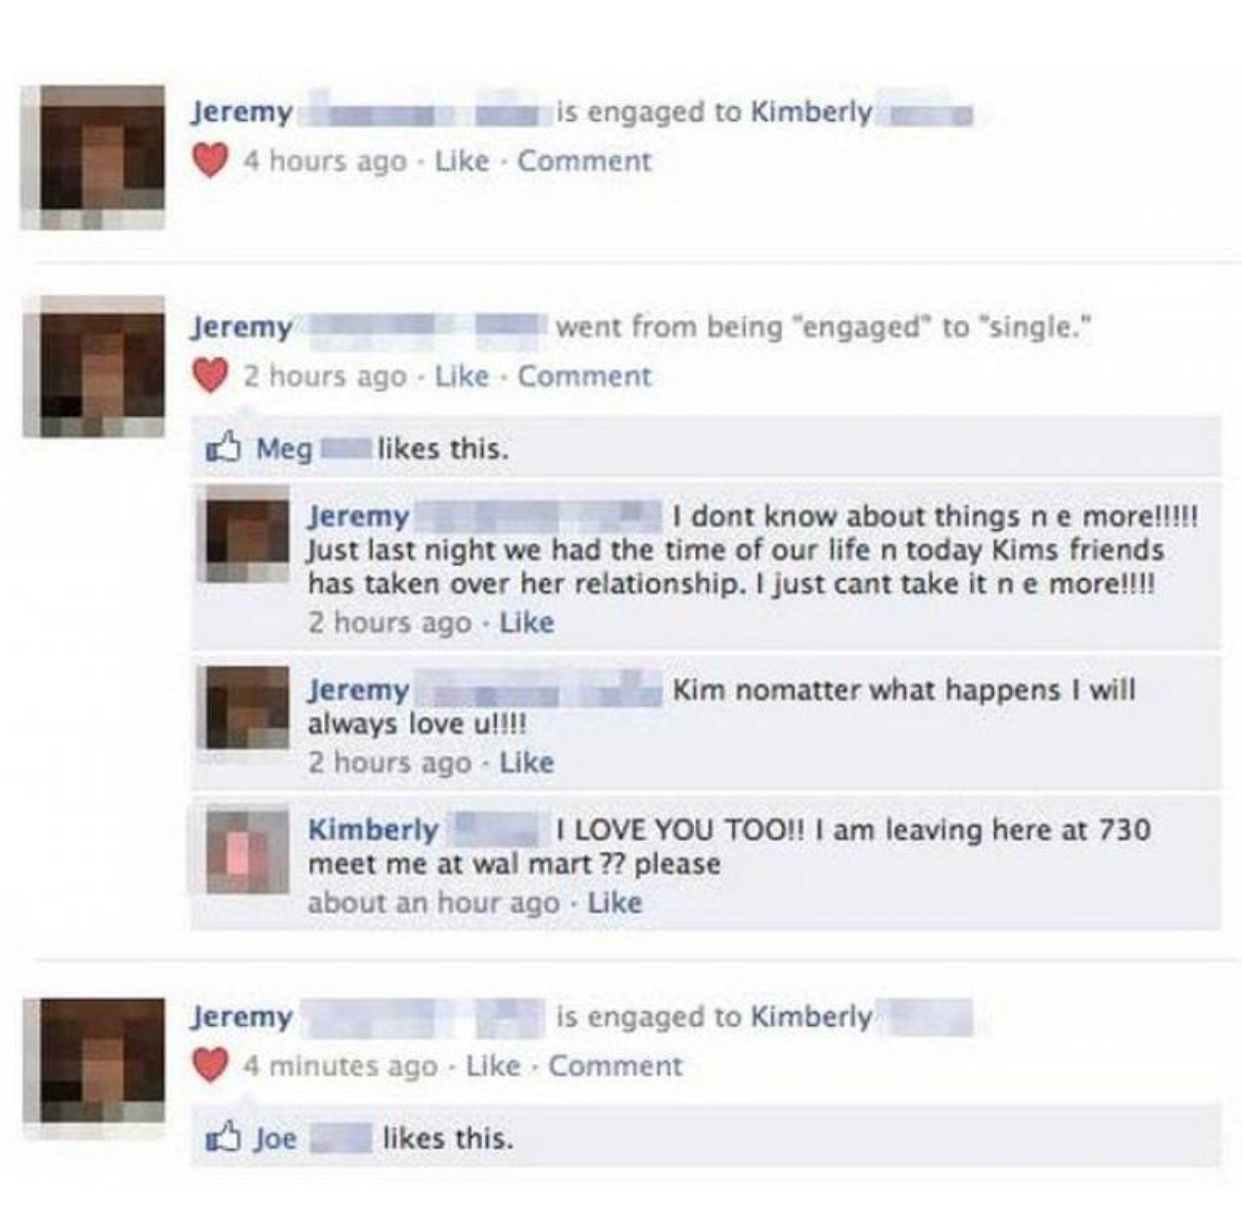Screen dimensions: 1242x1206
Task: Click the thumbs-up icon beside Joe
Action: pyautogui.click(x=222, y=1137)
